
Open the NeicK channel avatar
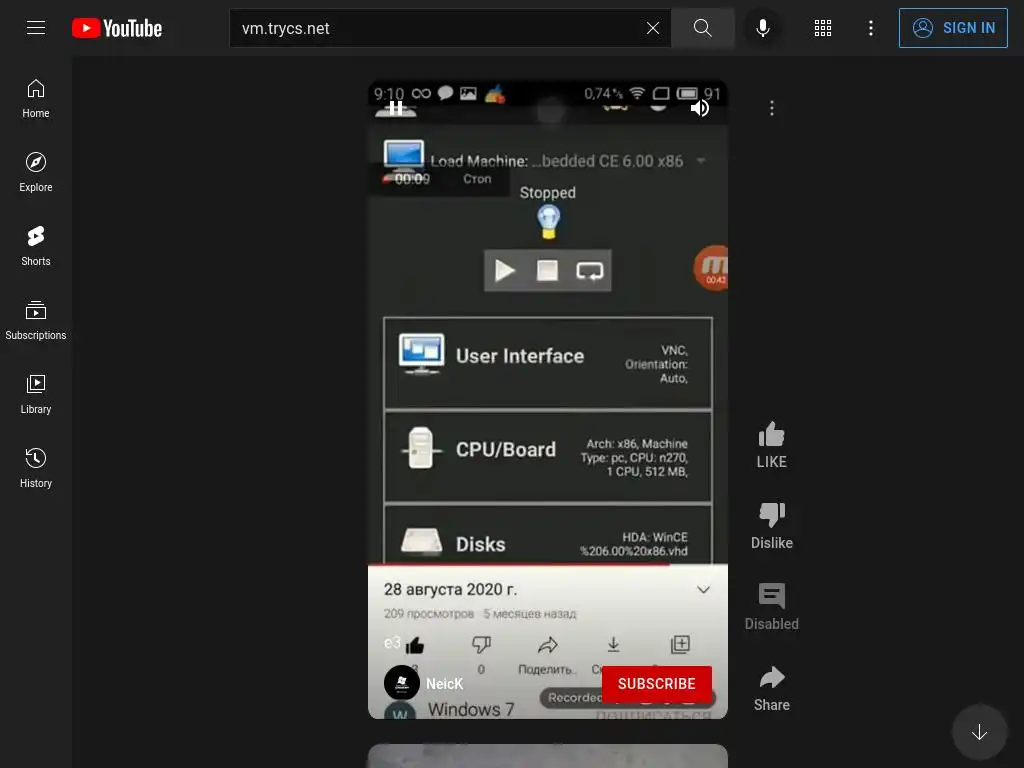tap(402, 683)
